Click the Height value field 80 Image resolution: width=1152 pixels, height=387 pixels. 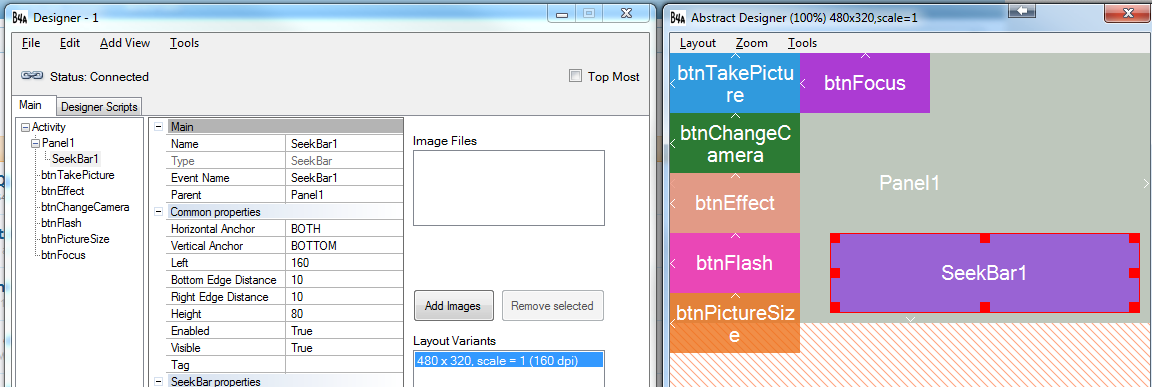[344, 314]
